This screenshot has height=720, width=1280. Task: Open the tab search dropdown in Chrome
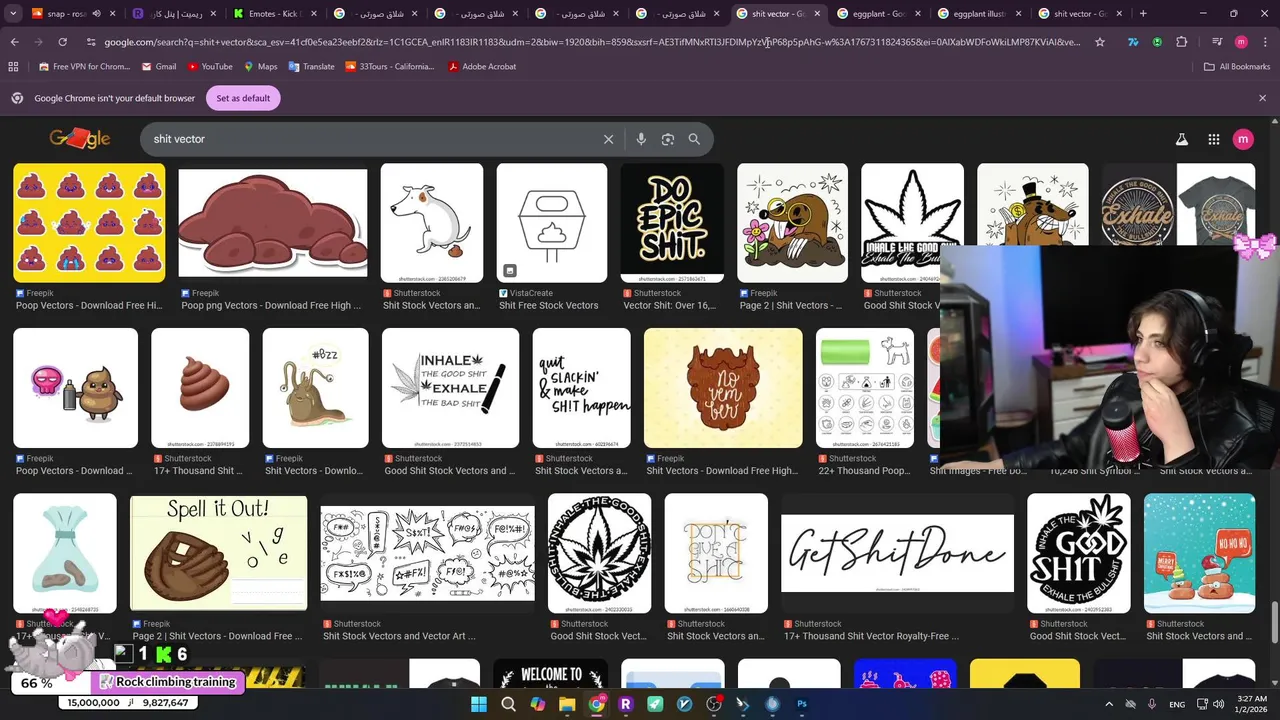click(x=13, y=14)
